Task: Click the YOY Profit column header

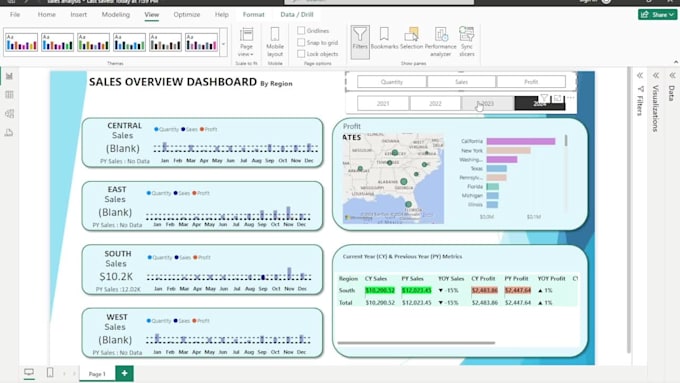Action: (x=551, y=278)
